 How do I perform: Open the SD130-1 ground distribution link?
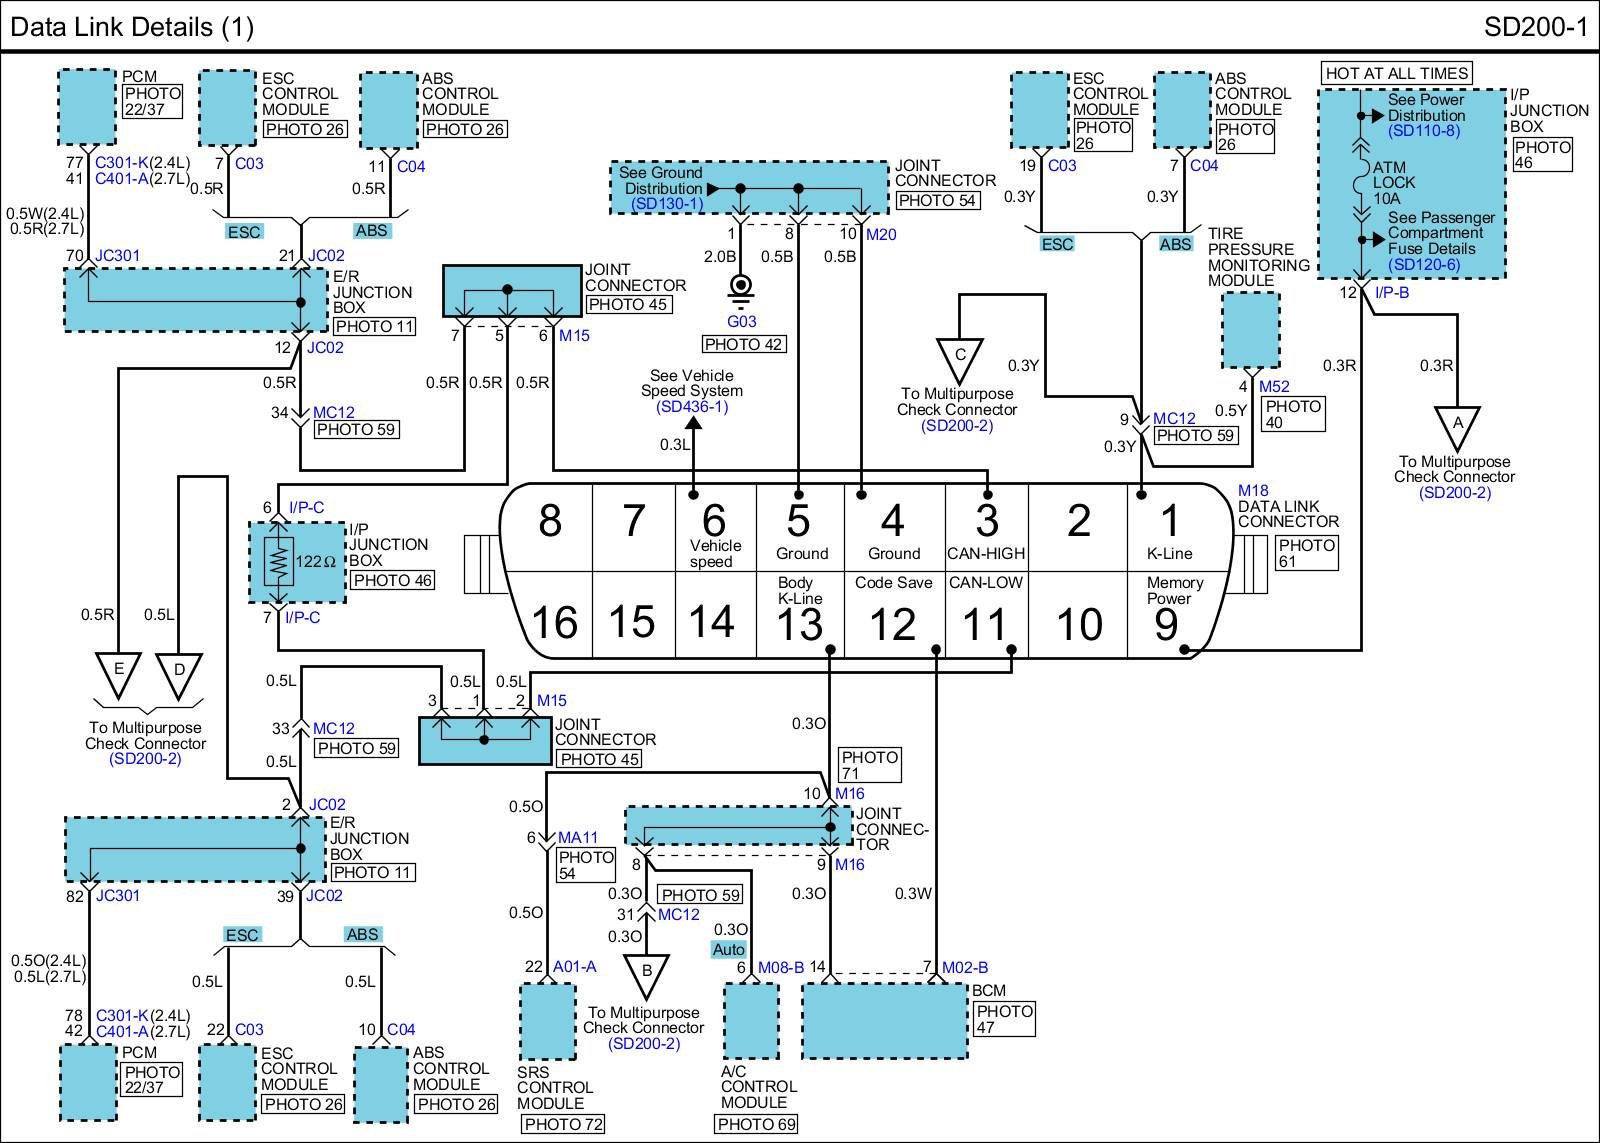point(667,204)
